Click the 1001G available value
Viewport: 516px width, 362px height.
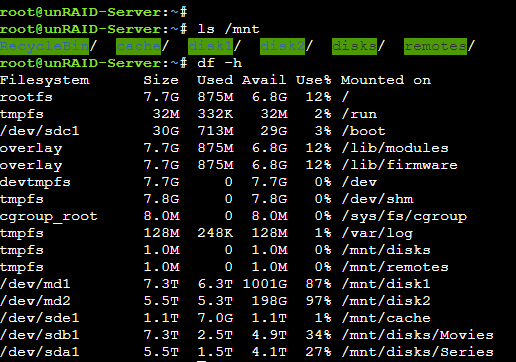265,284
